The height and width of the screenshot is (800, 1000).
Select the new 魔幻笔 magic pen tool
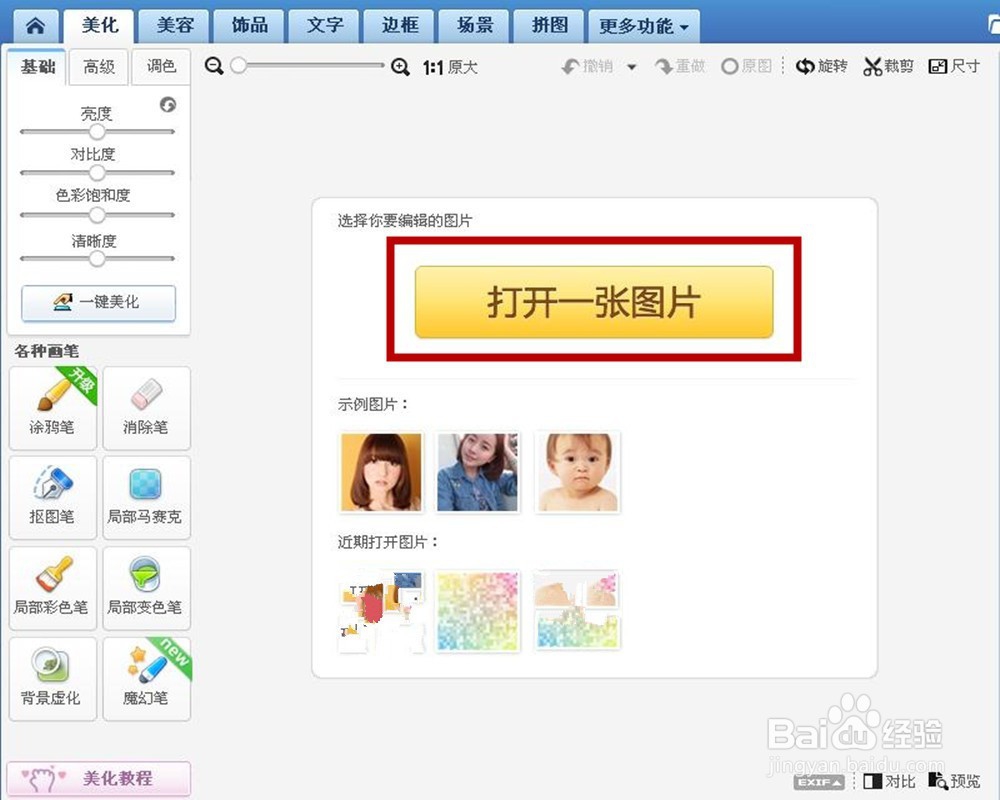tap(146, 678)
